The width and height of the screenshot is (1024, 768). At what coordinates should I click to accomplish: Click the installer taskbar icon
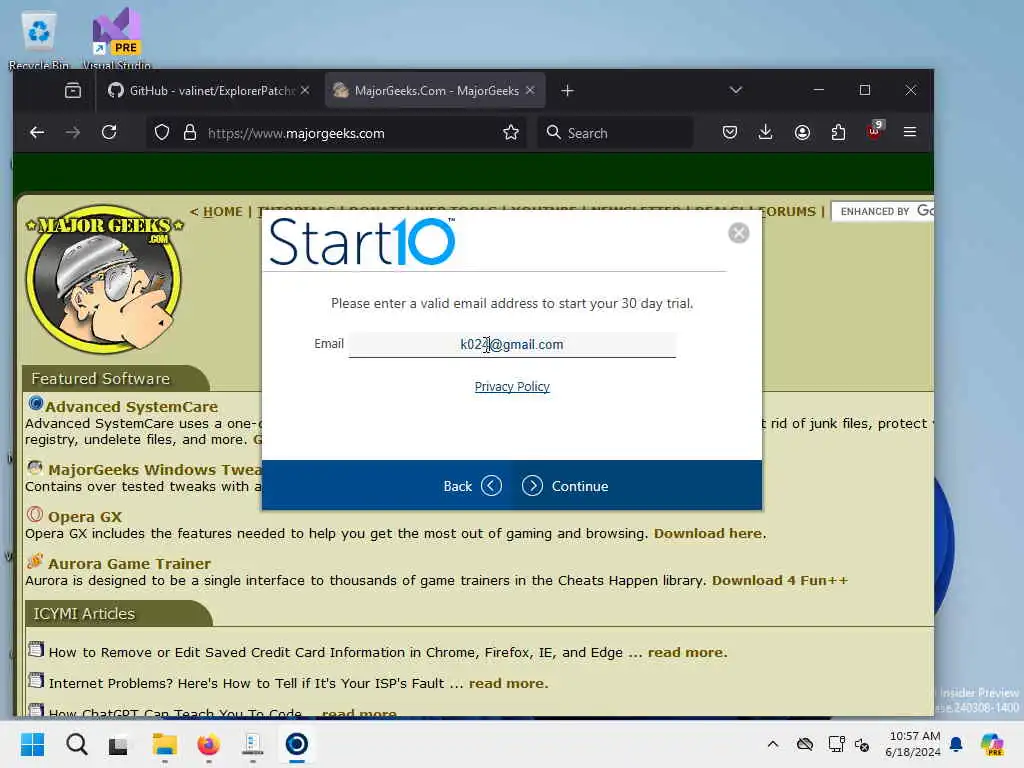(252, 744)
